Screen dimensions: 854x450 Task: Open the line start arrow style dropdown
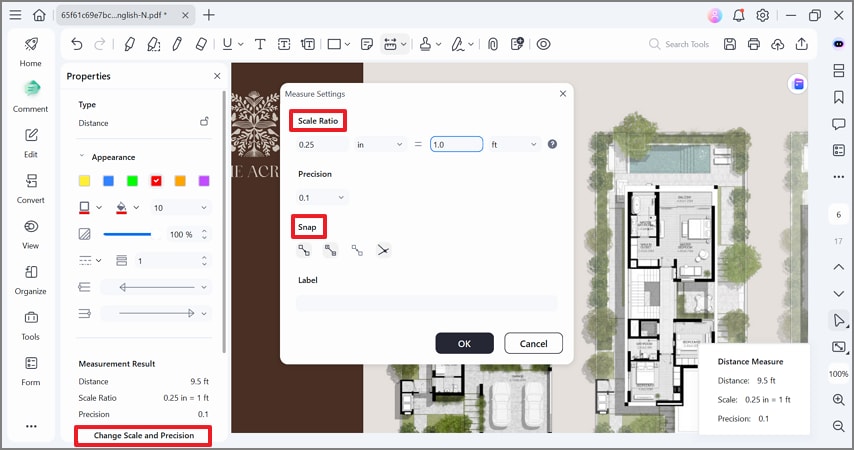point(156,287)
